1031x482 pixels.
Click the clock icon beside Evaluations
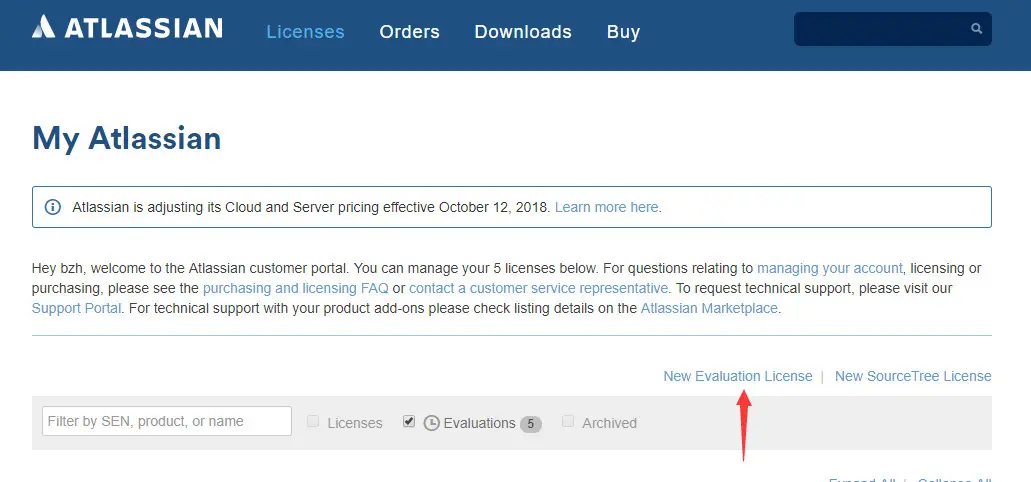(x=432, y=423)
